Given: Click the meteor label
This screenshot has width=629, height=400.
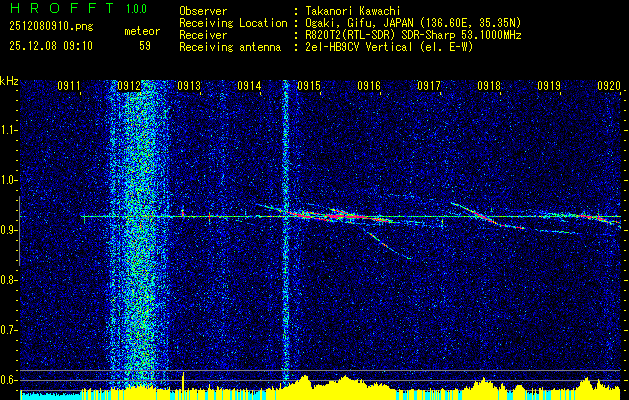Looking at the screenshot, I should 142,31.
